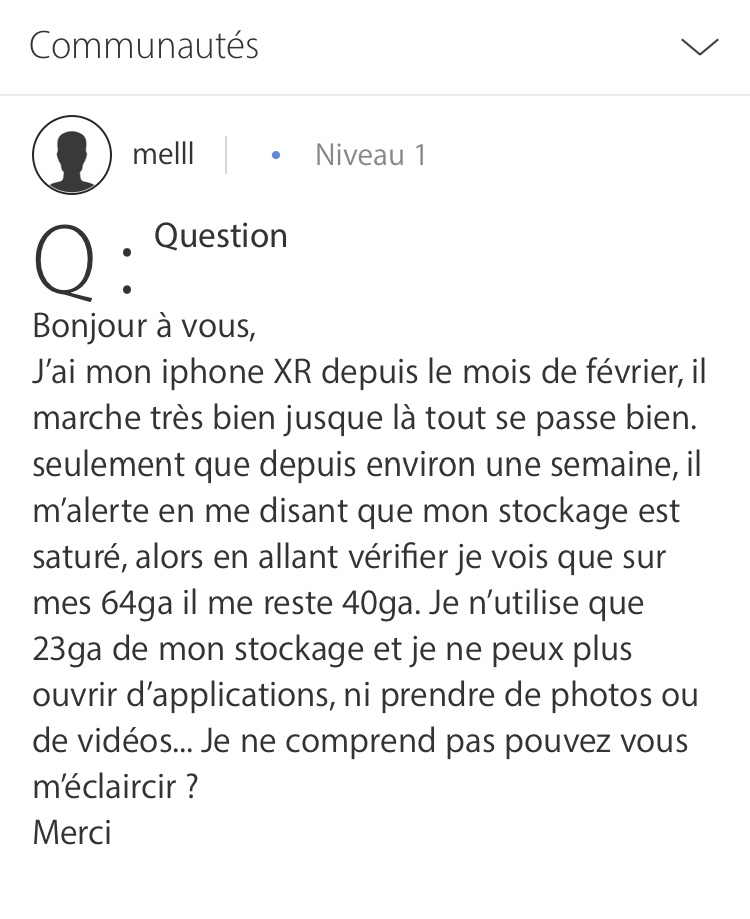
Task: Click the line starting '23ga de mon stockage'
Action: click(332, 650)
